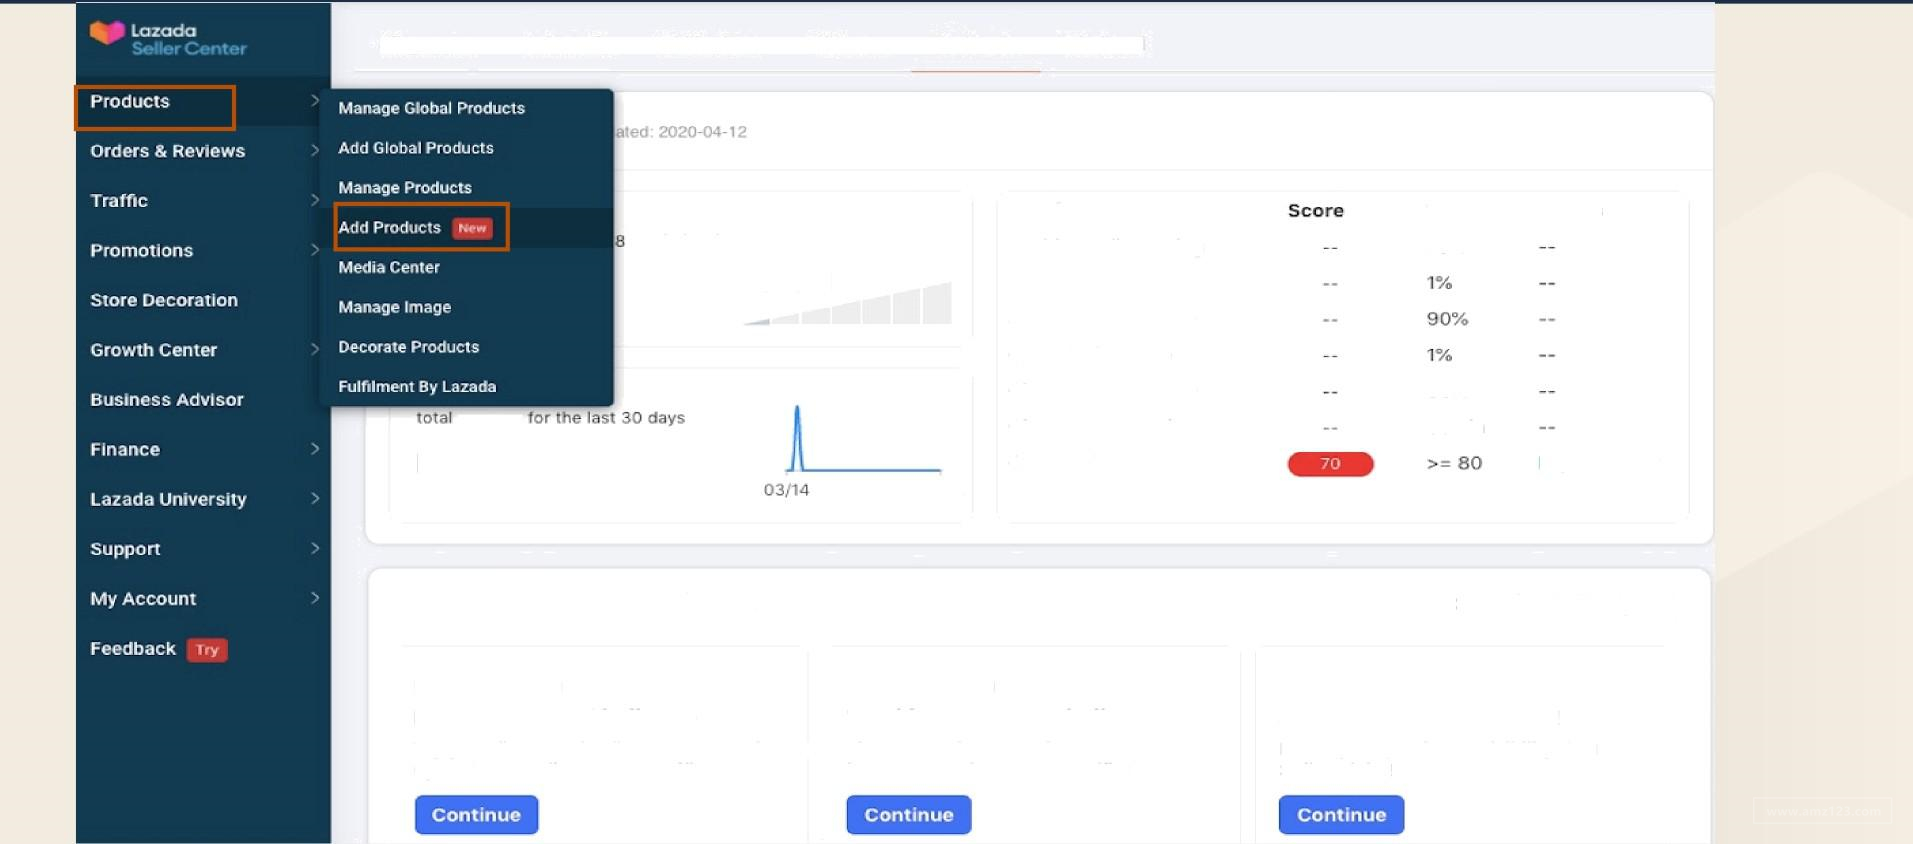Click the blue spike on the 30-day chart
This screenshot has height=844, width=1913.
point(797,437)
